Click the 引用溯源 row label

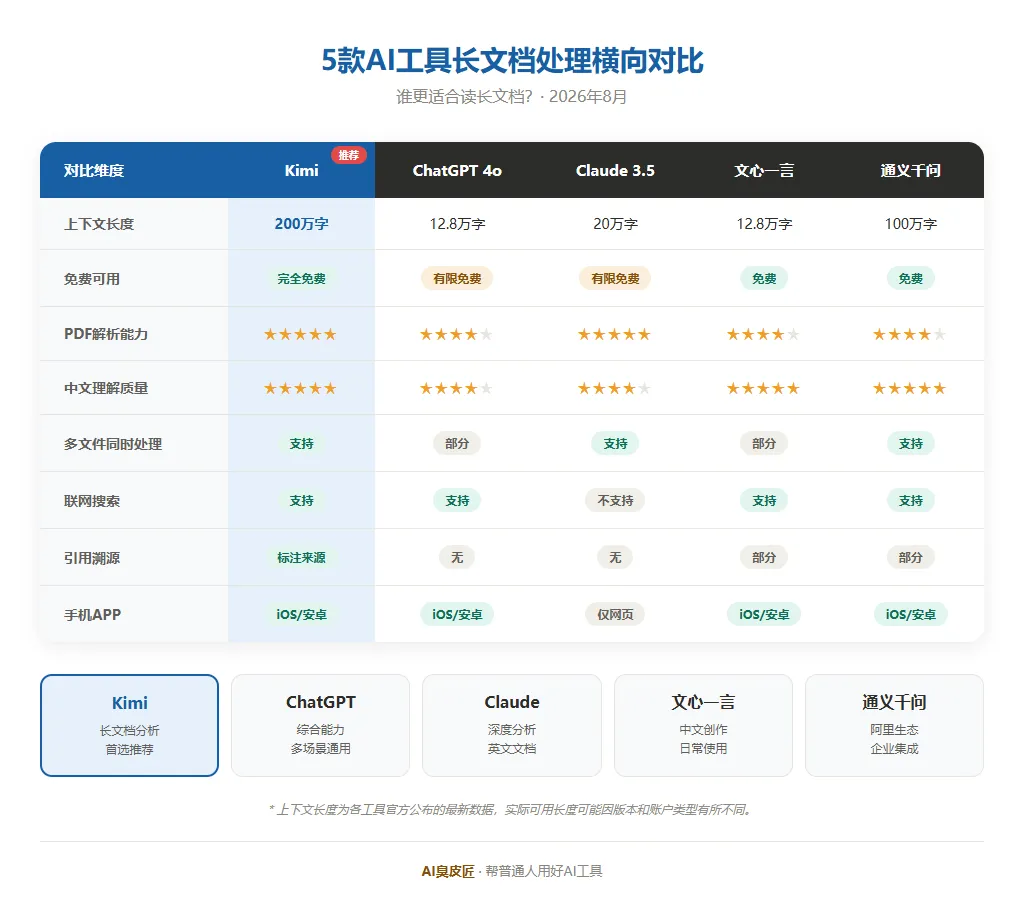(x=92, y=558)
